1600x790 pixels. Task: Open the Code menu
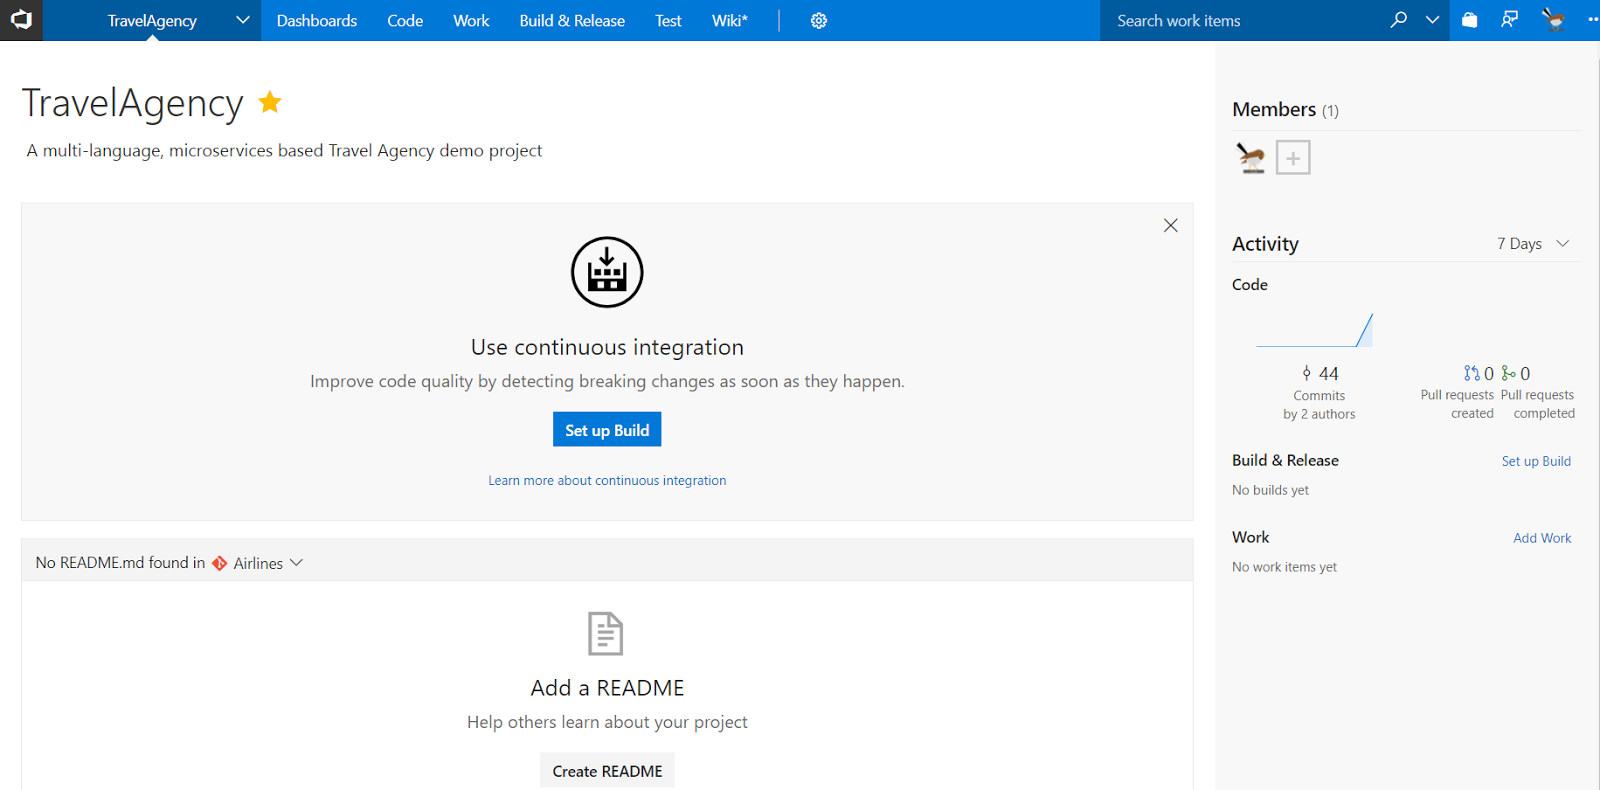click(405, 21)
